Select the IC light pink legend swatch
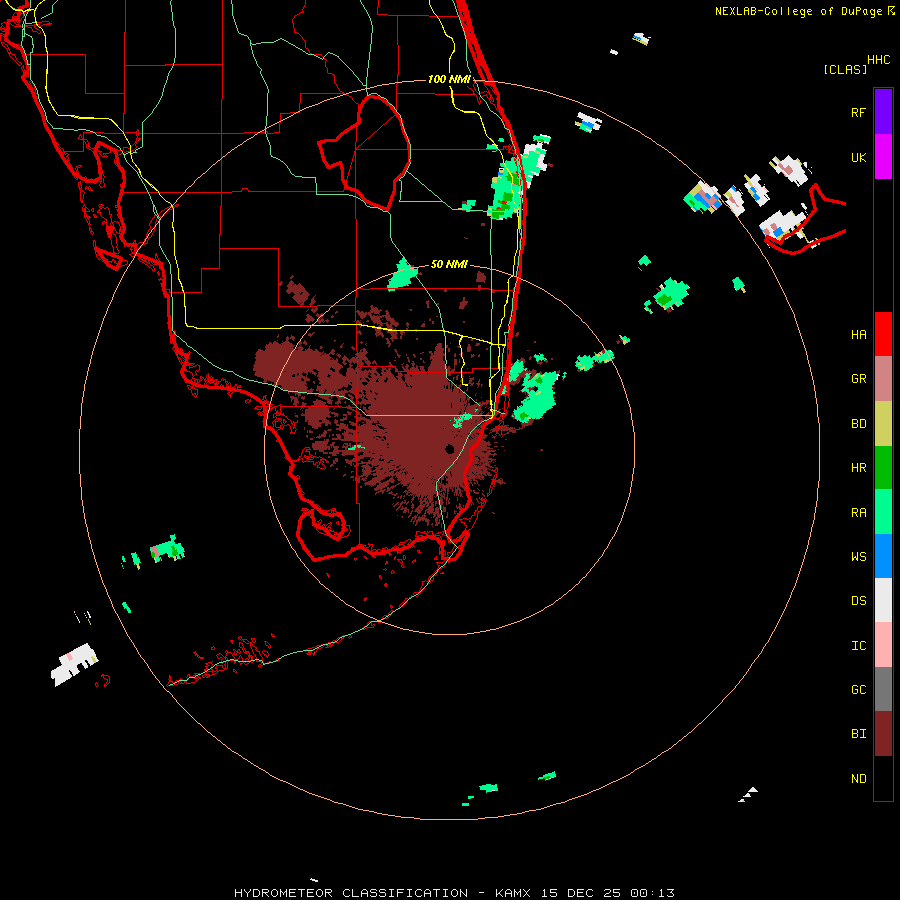The height and width of the screenshot is (900, 900). pyautogui.click(x=883, y=645)
